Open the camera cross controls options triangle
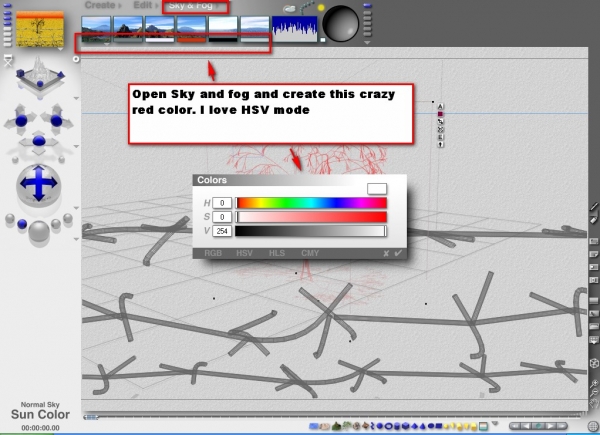 [x=76, y=147]
